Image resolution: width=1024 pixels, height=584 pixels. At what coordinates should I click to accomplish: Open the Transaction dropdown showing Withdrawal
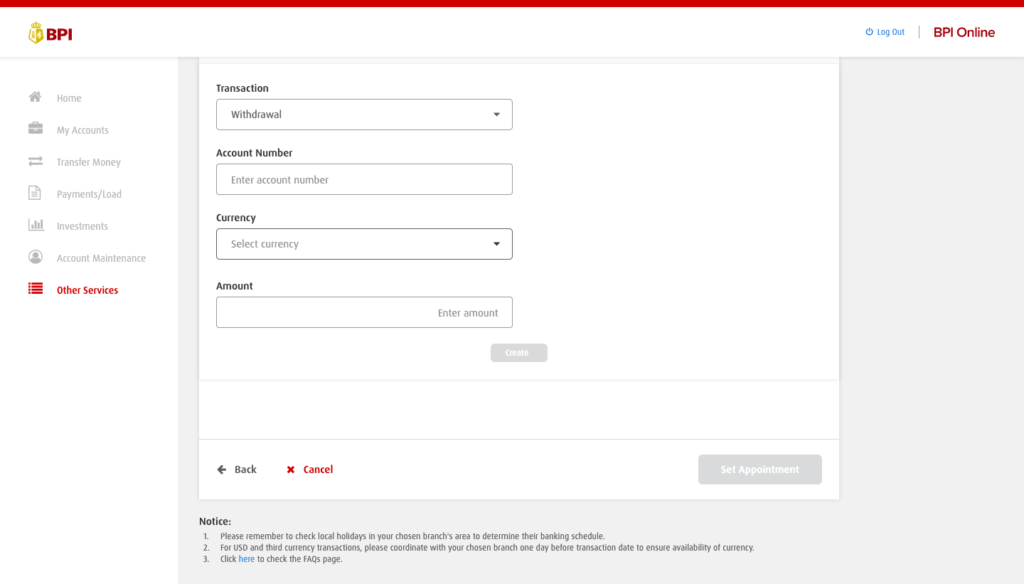coord(364,115)
